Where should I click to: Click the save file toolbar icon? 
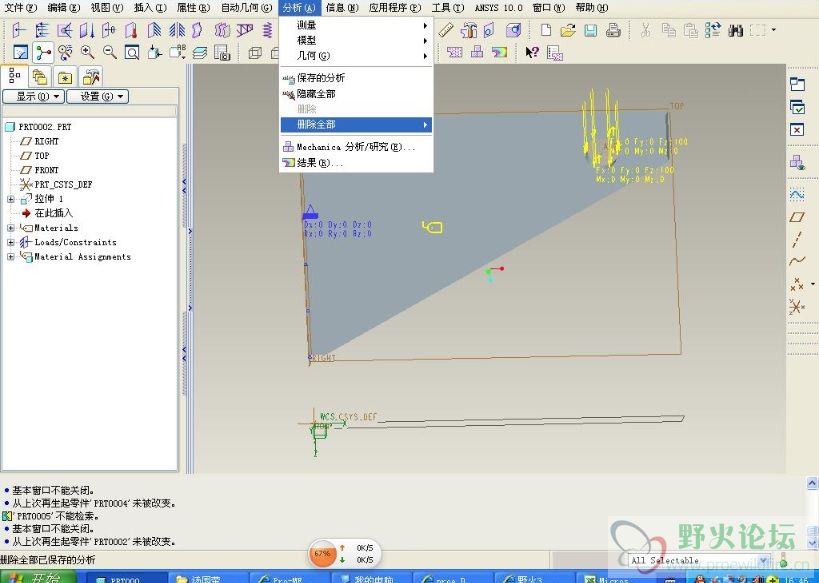tap(590, 31)
